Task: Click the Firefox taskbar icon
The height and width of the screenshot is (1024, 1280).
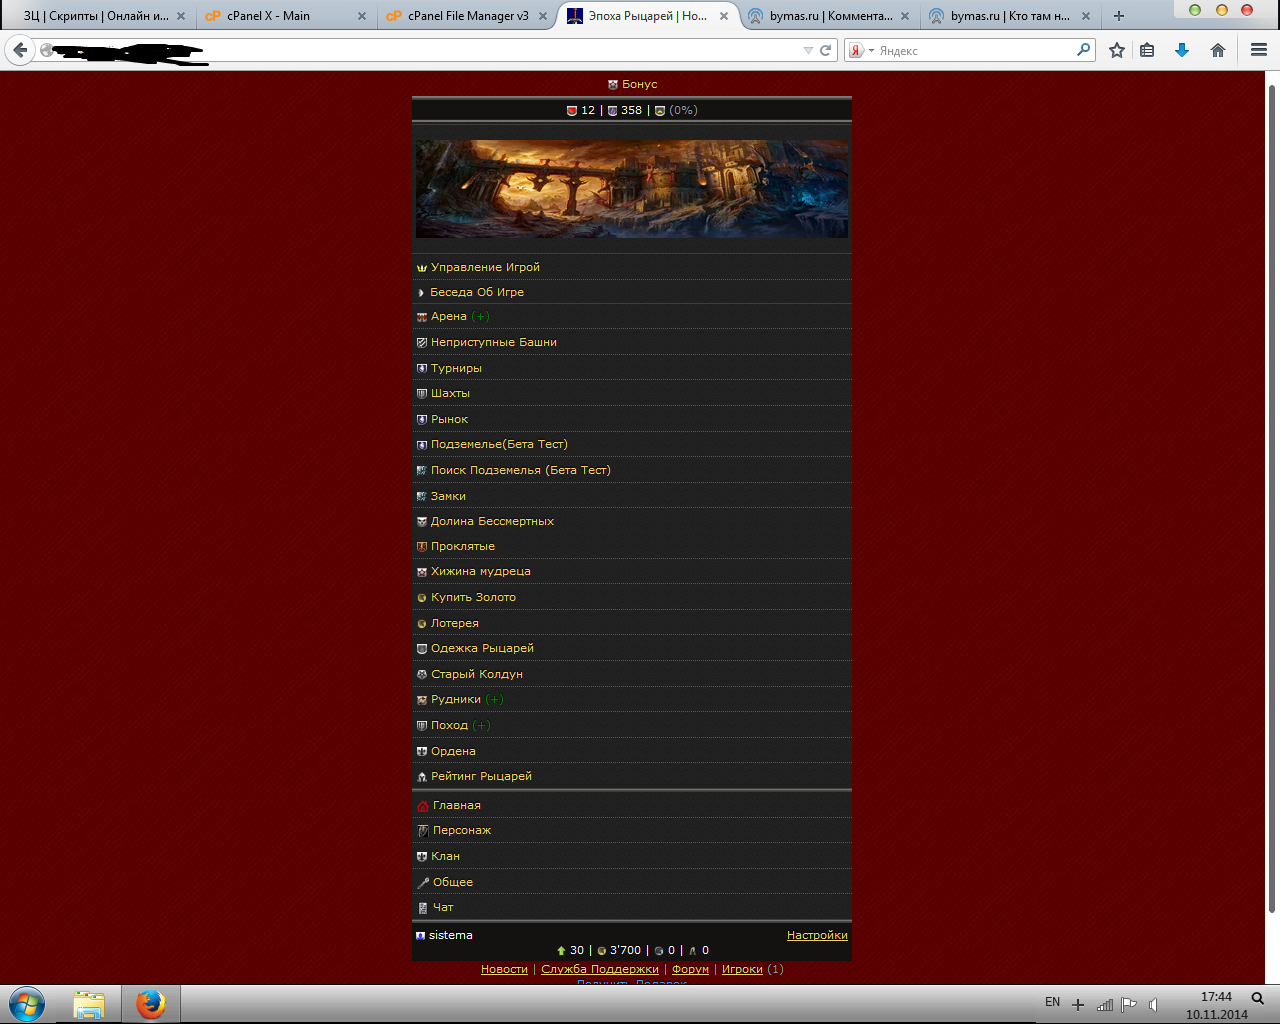Action: click(x=151, y=1004)
